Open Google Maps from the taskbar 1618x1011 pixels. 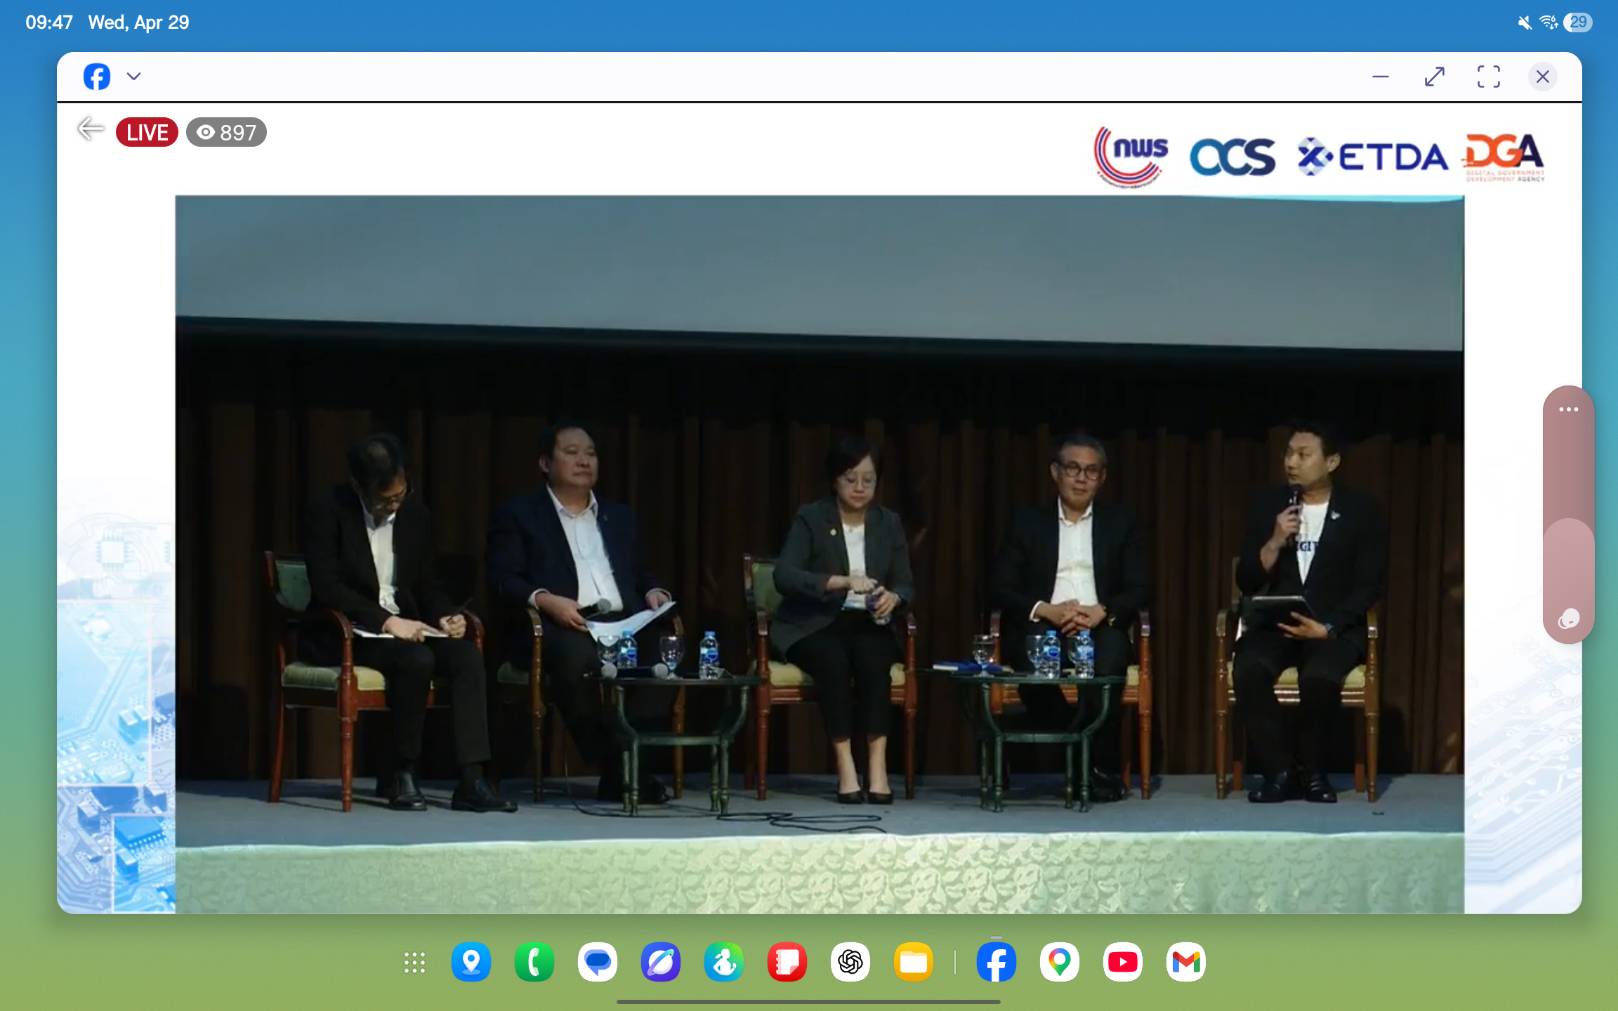pos(1059,962)
